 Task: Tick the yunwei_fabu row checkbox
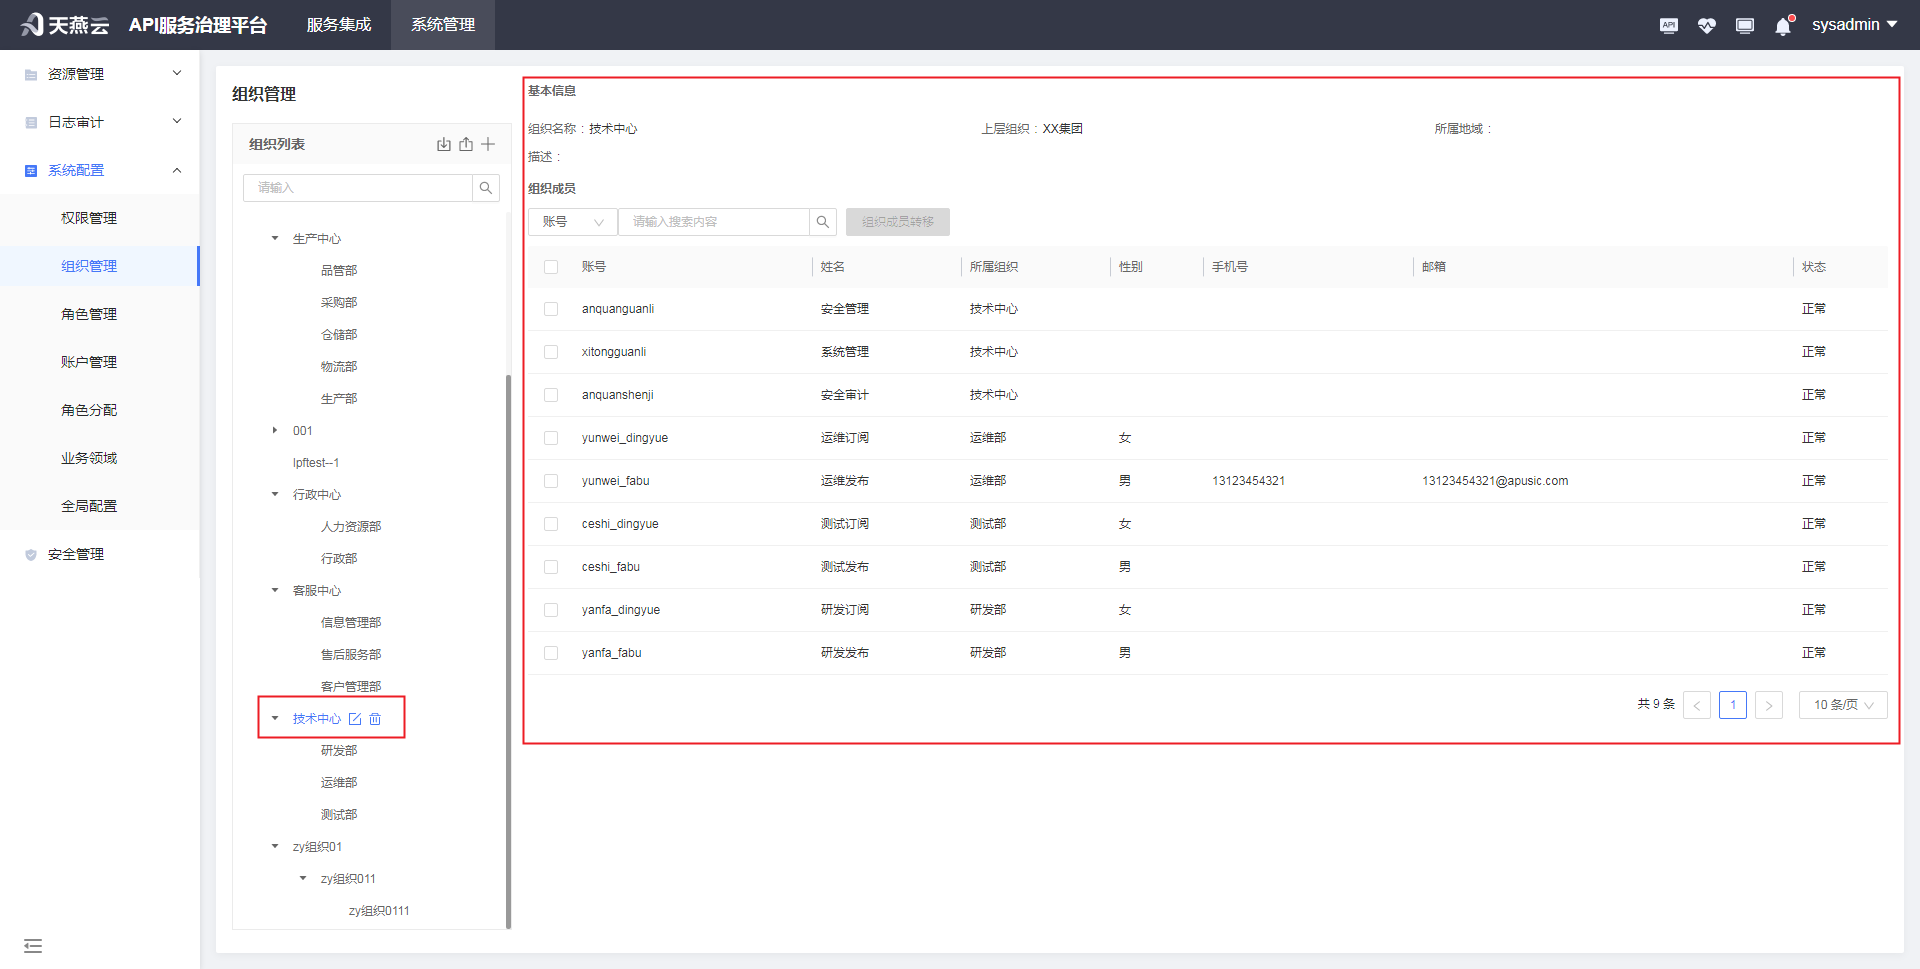[x=551, y=481]
